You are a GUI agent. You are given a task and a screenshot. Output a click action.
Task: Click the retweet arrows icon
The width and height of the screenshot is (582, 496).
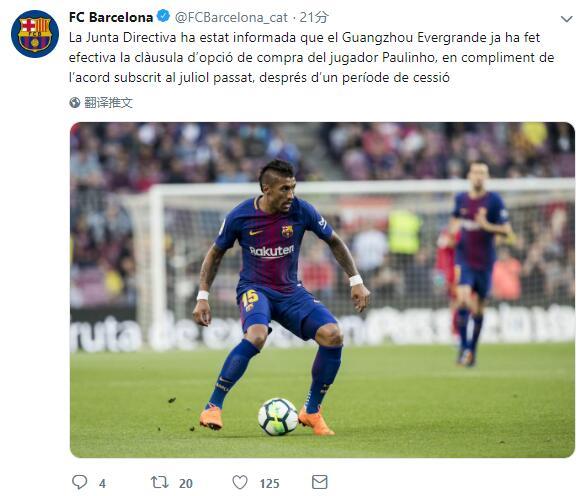tap(160, 482)
